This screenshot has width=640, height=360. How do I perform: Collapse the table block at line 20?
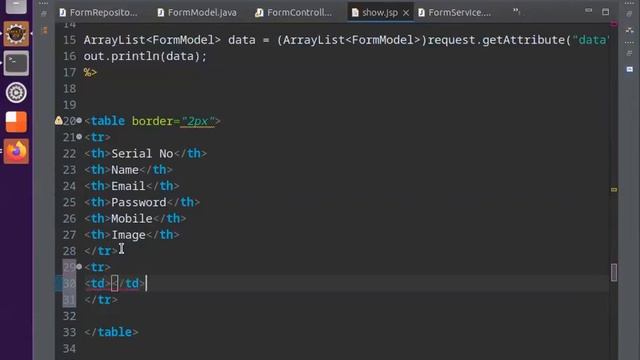pyautogui.click(x=79, y=120)
